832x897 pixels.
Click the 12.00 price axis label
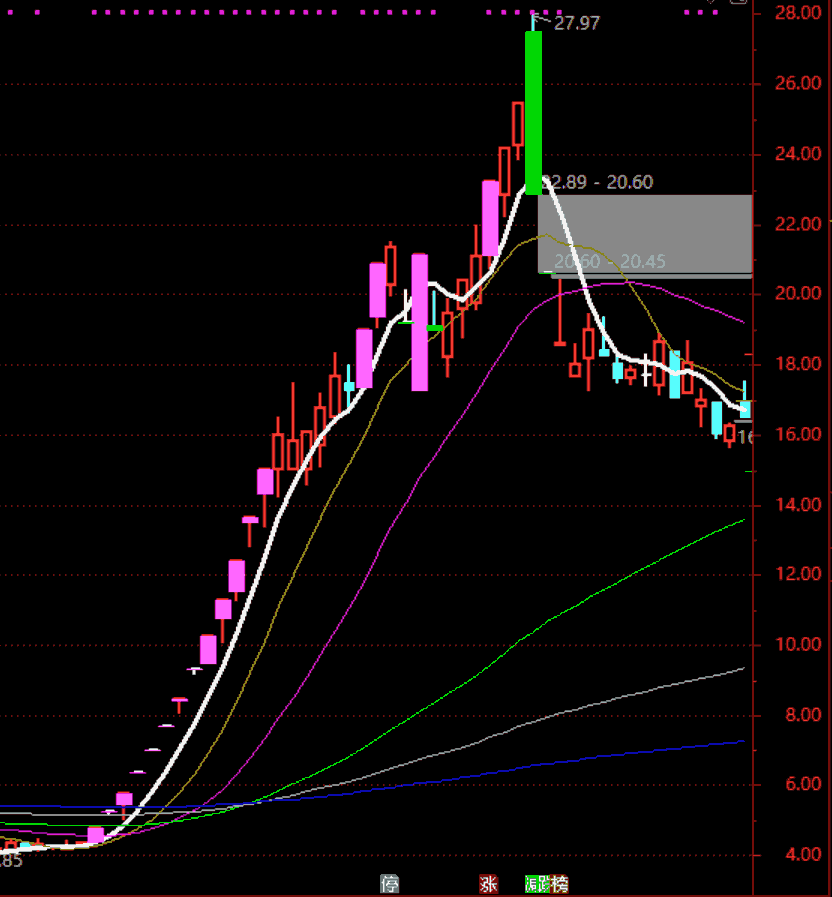coord(798,574)
